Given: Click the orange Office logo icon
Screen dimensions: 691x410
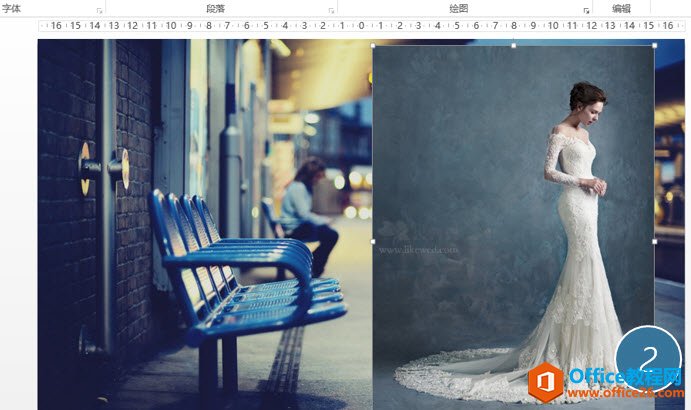Looking at the screenshot, I should [547, 383].
